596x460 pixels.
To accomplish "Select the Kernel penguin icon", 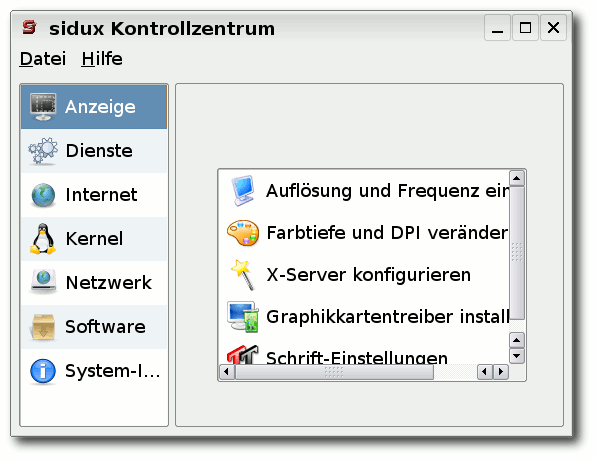I will [x=43, y=239].
